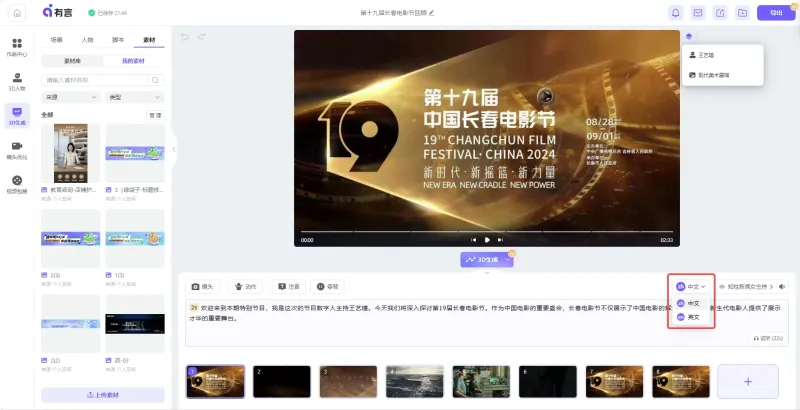
Task: Click the 停顿 pause button
Action: (x=328, y=287)
